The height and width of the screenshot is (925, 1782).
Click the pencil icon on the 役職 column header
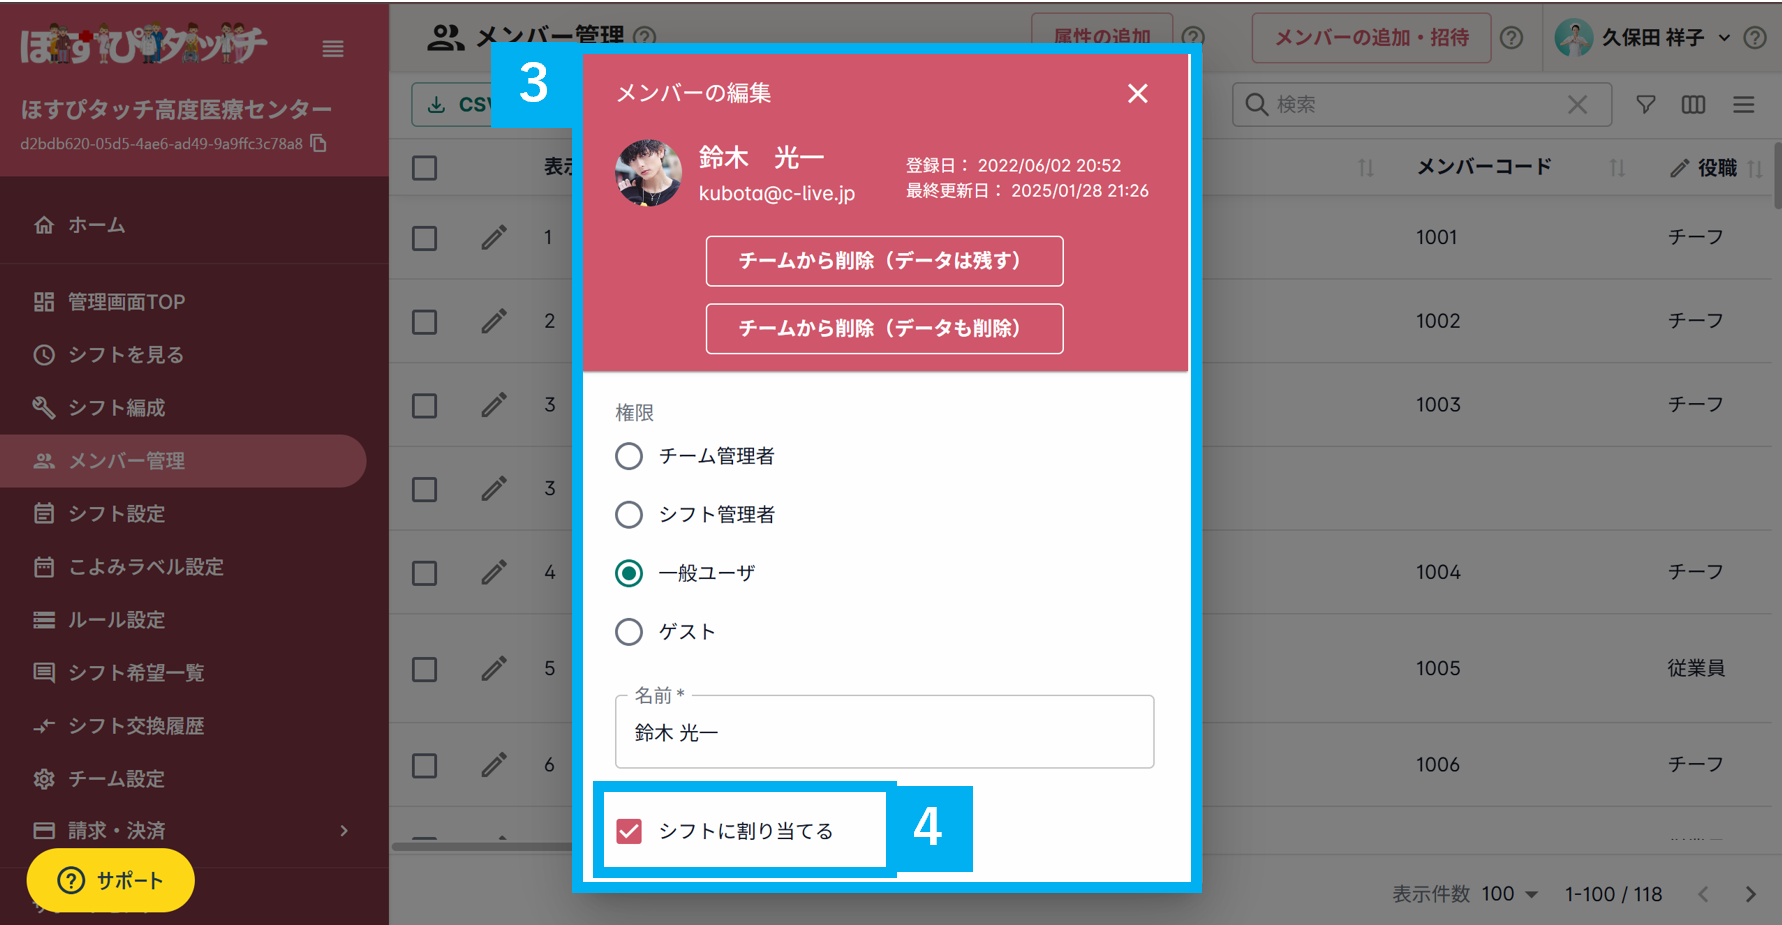[1678, 167]
